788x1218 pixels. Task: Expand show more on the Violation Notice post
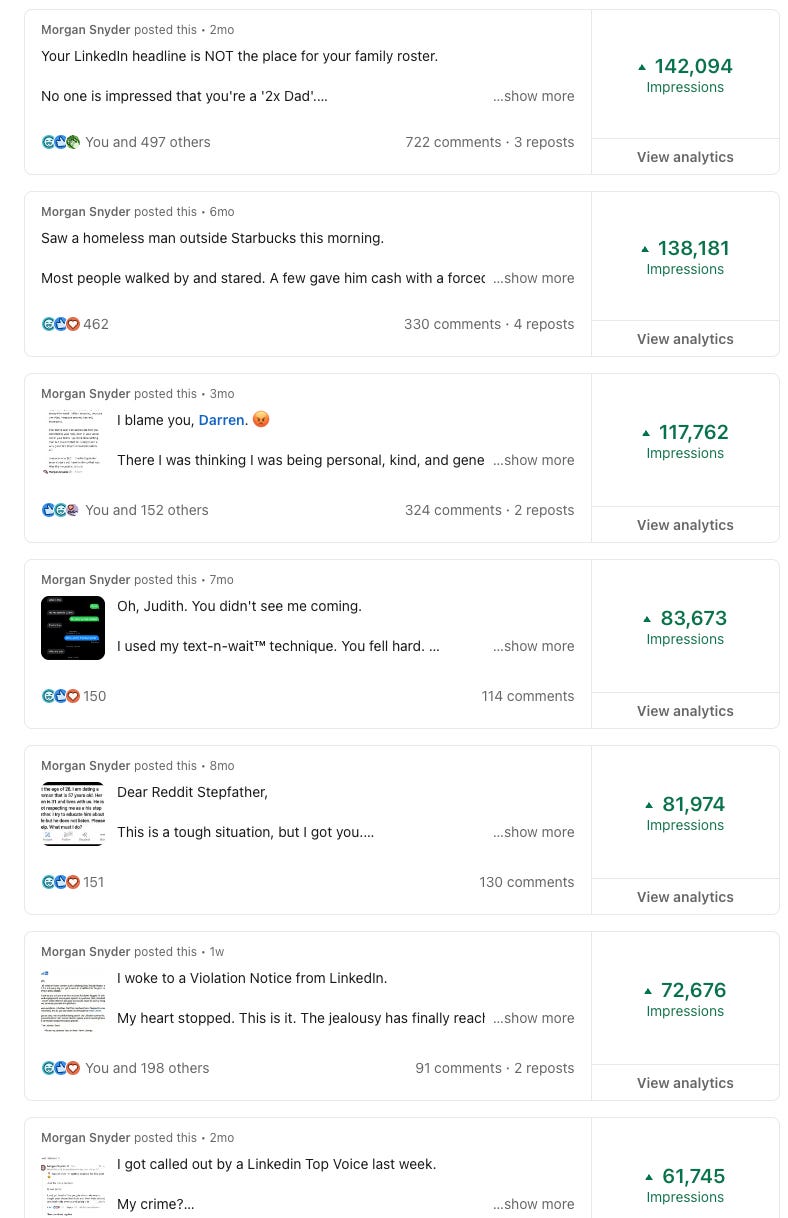pos(533,1018)
